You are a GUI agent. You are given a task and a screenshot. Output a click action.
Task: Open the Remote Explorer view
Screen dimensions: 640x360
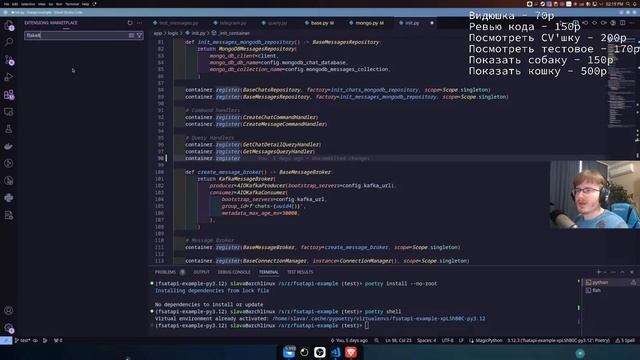[x=9, y=112]
